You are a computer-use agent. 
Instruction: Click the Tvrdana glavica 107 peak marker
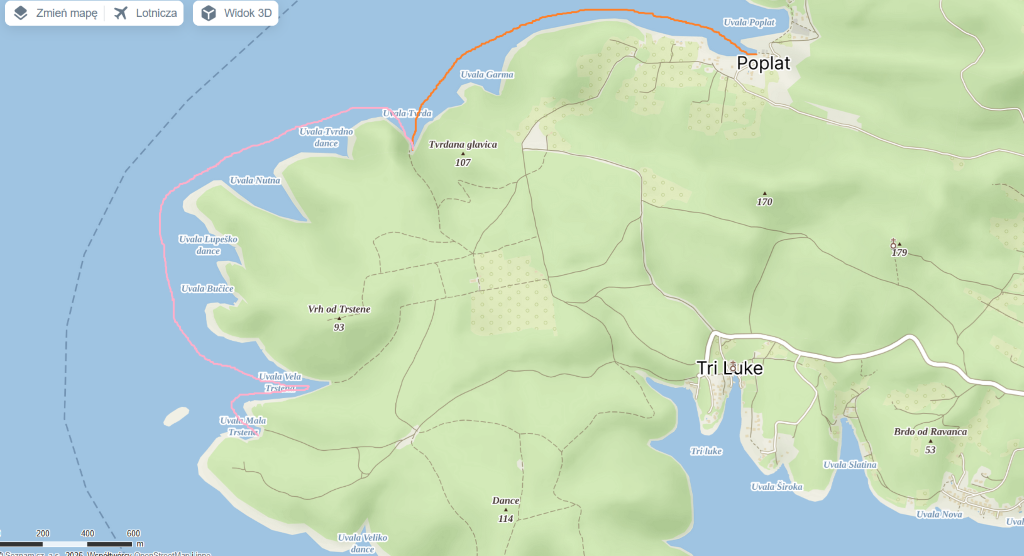[462, 153]
